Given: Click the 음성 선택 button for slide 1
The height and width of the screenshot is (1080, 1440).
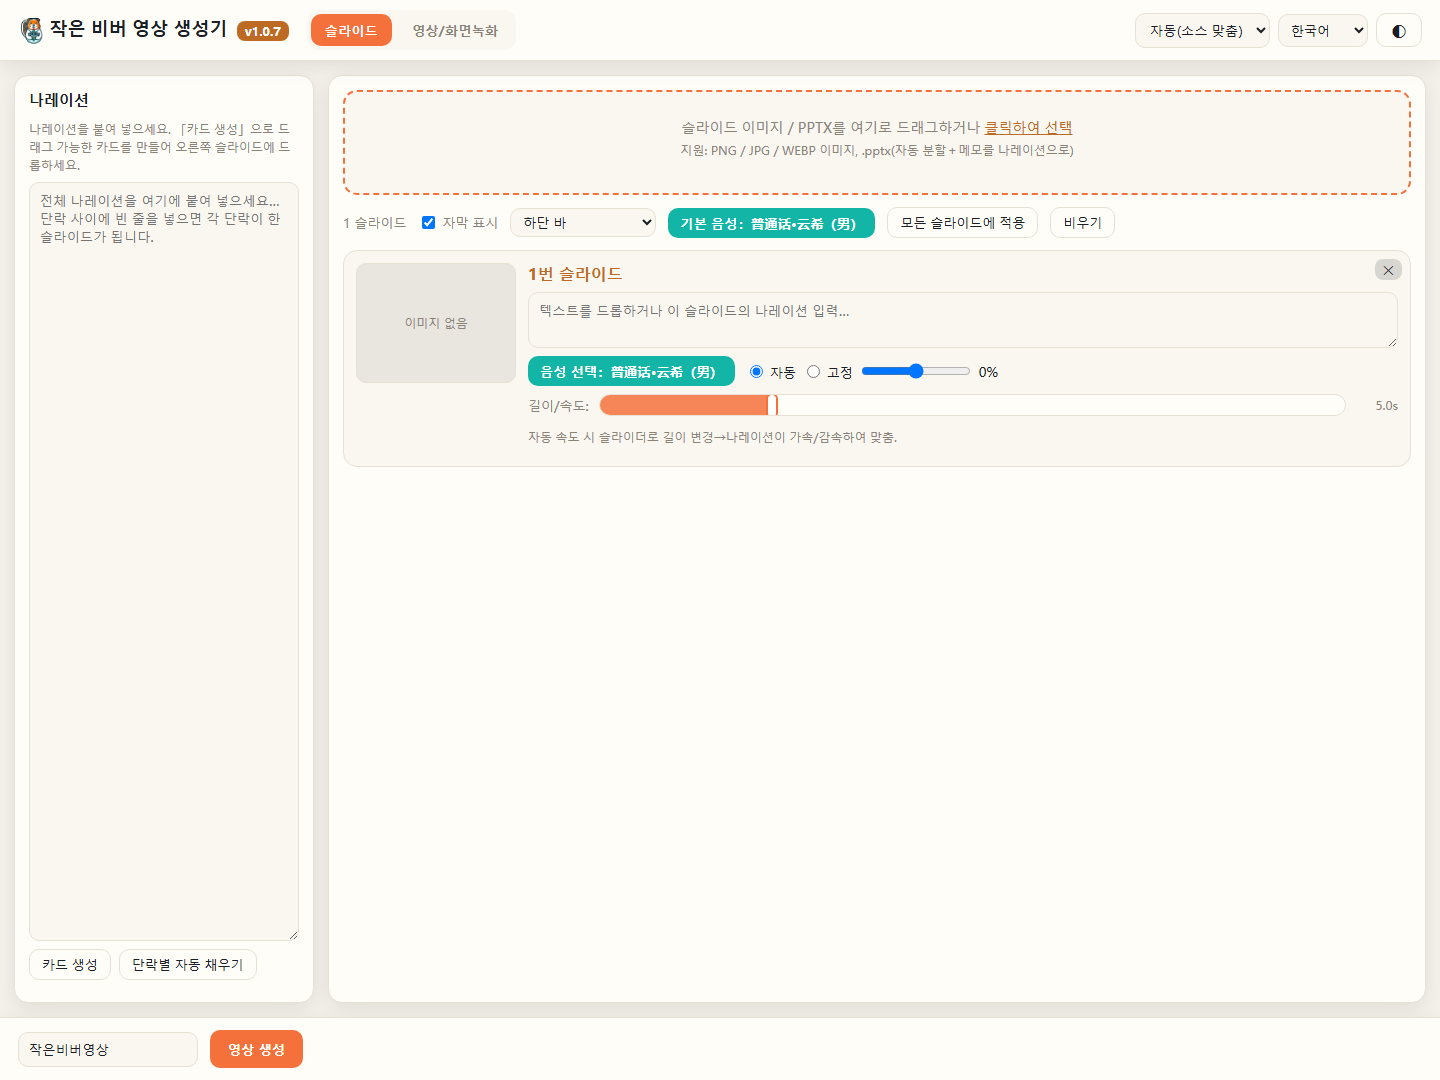Looking at the screenshot, I should pyautogui.click(x=631, y=371).
